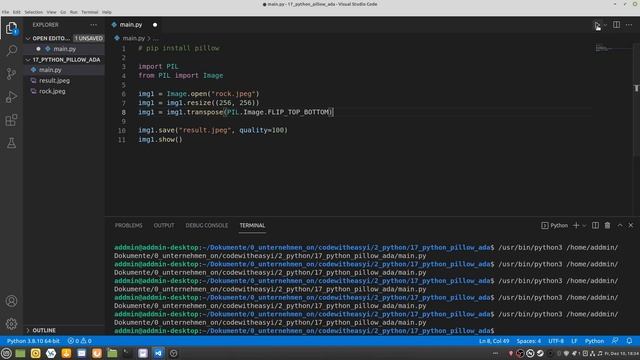Click the unsaved dot on main.py tab

(155, 25)
